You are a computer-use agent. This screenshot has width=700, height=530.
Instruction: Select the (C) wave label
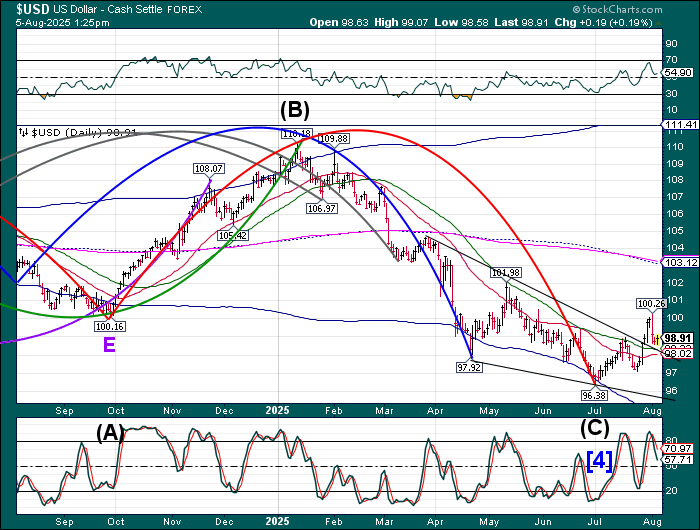tap(595, 428)
